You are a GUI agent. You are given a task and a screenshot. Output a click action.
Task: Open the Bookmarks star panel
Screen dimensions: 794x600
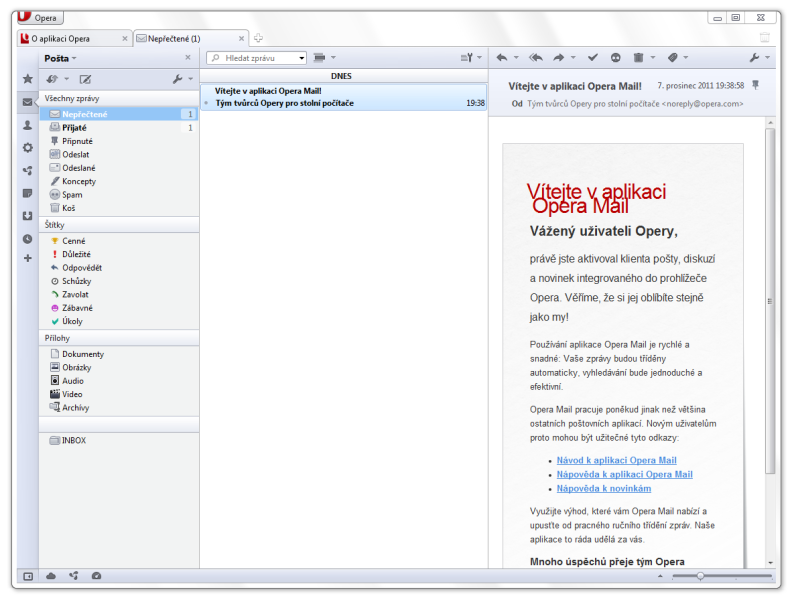28,78
